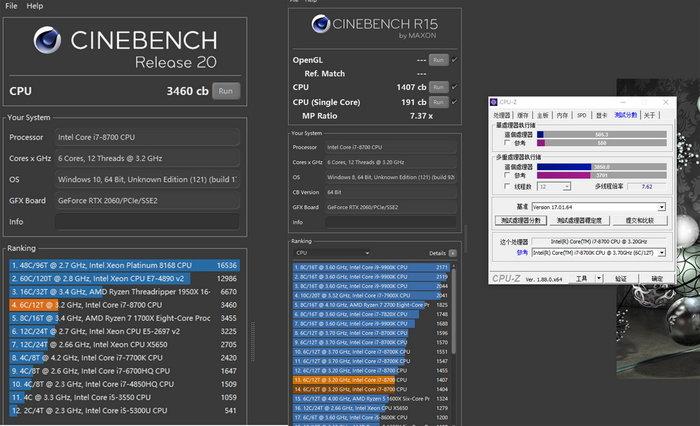Expand the 工具 dropdown arrow in CPU-Z

599,279
